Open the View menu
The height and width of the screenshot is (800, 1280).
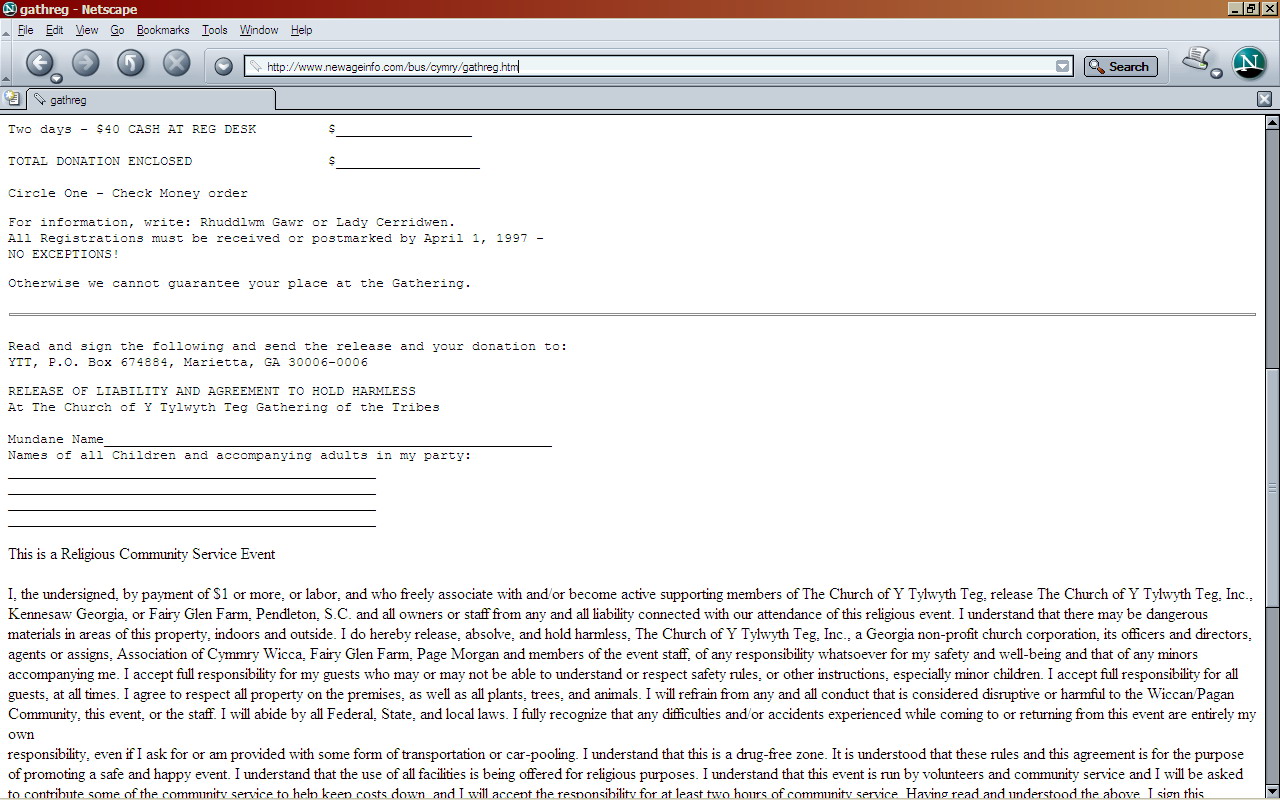(87, 30)
